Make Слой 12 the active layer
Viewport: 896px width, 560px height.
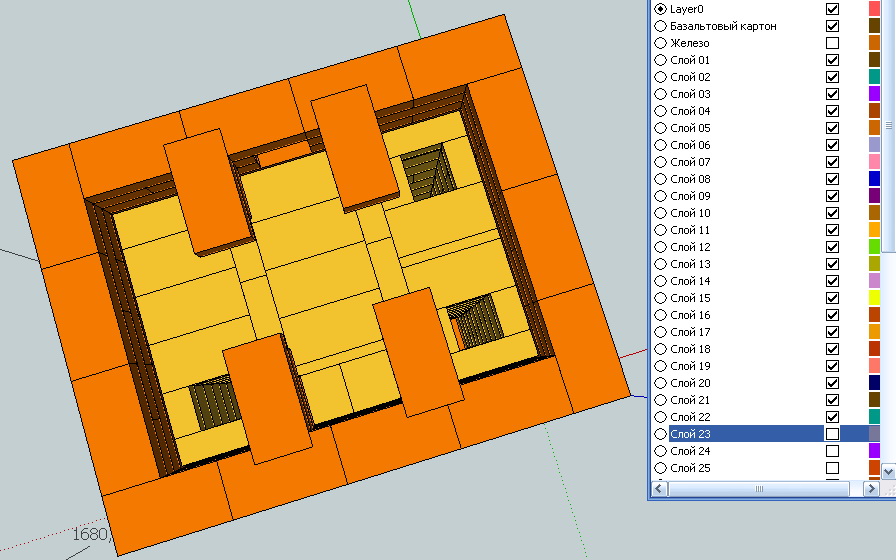(660, 247)
